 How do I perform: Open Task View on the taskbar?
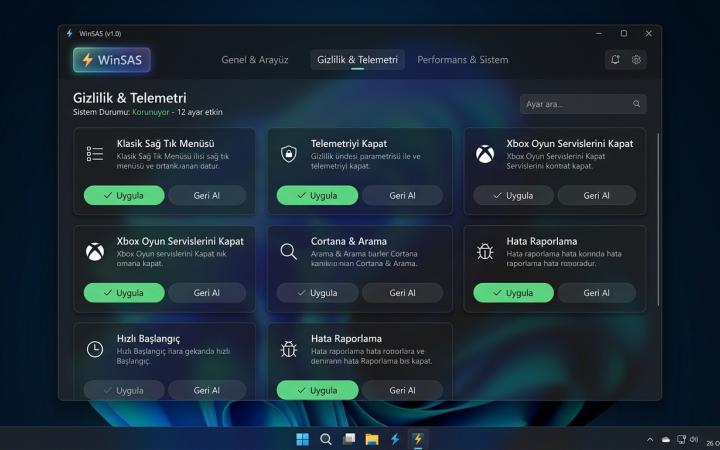(349, 439)
